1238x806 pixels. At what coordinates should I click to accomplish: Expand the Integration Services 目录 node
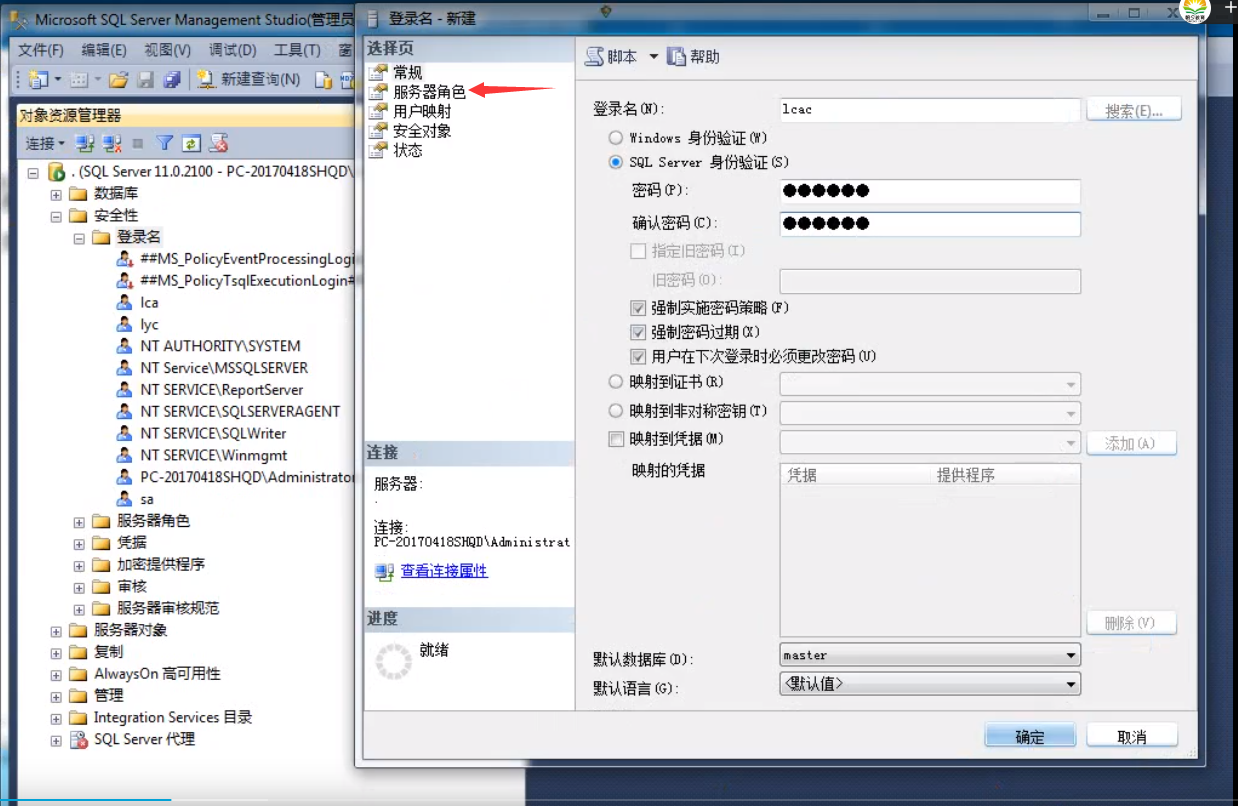[x=57, y=718]
